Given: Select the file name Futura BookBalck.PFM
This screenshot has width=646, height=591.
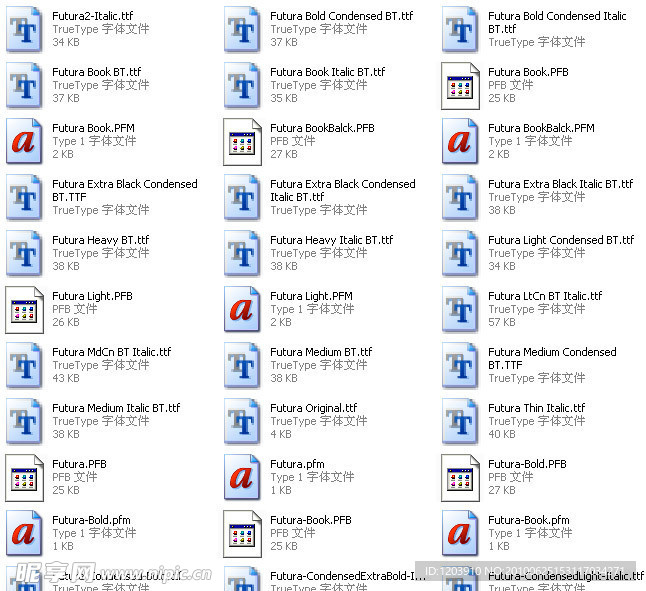Looking at the screenshot, I should tap(541, 128).
